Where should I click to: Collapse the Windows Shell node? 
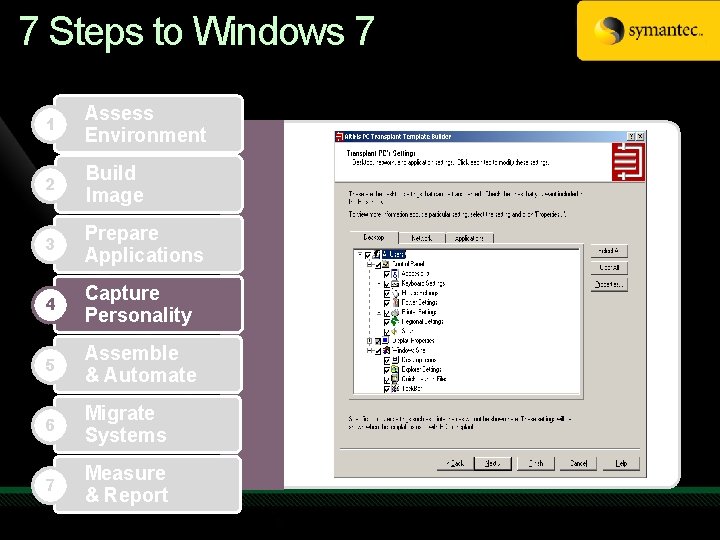coord(369,350)
